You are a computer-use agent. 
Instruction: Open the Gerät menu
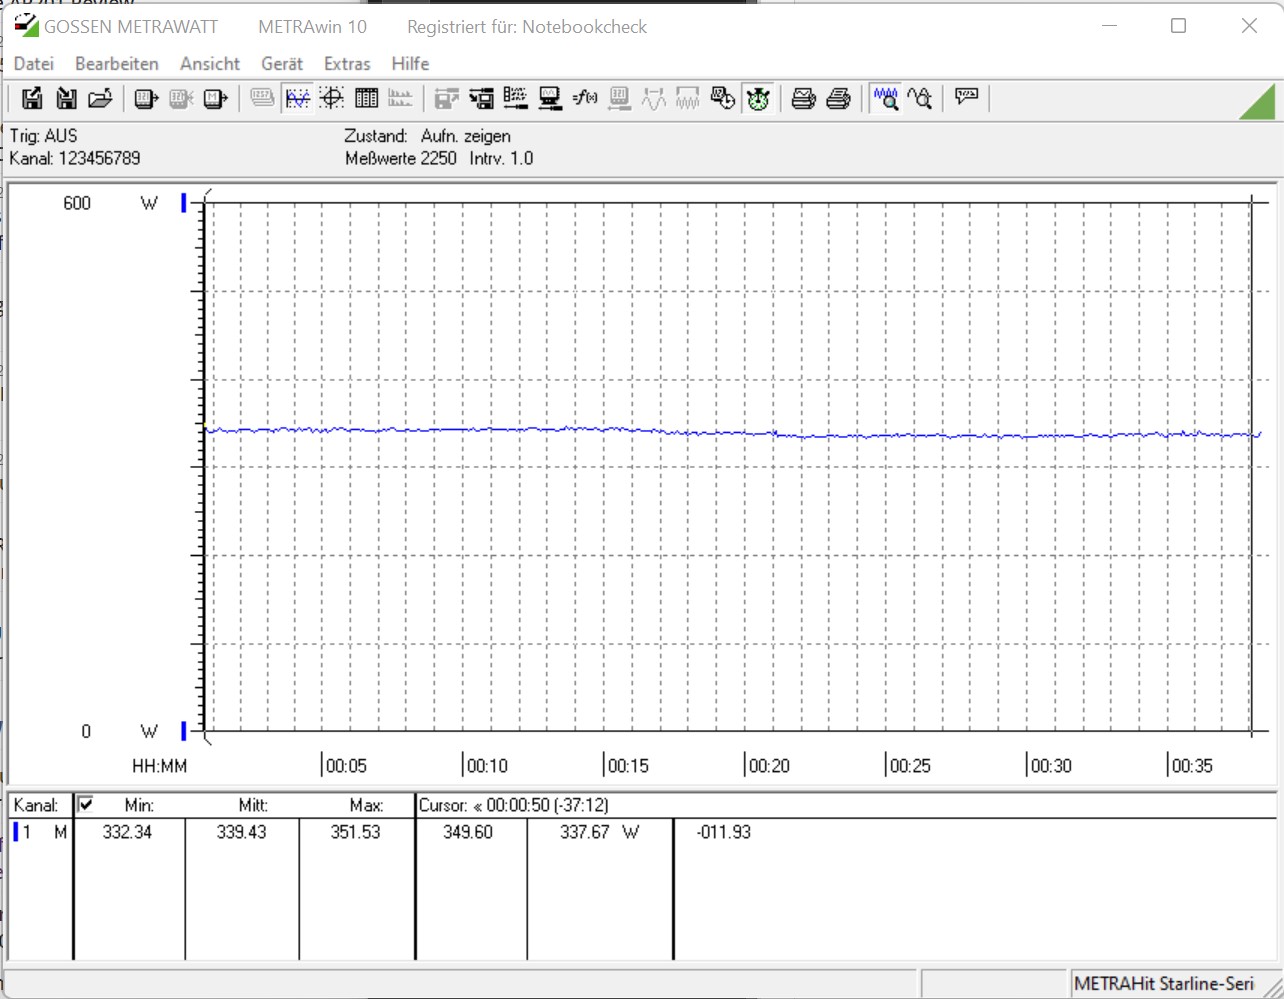tap(282, 63)
